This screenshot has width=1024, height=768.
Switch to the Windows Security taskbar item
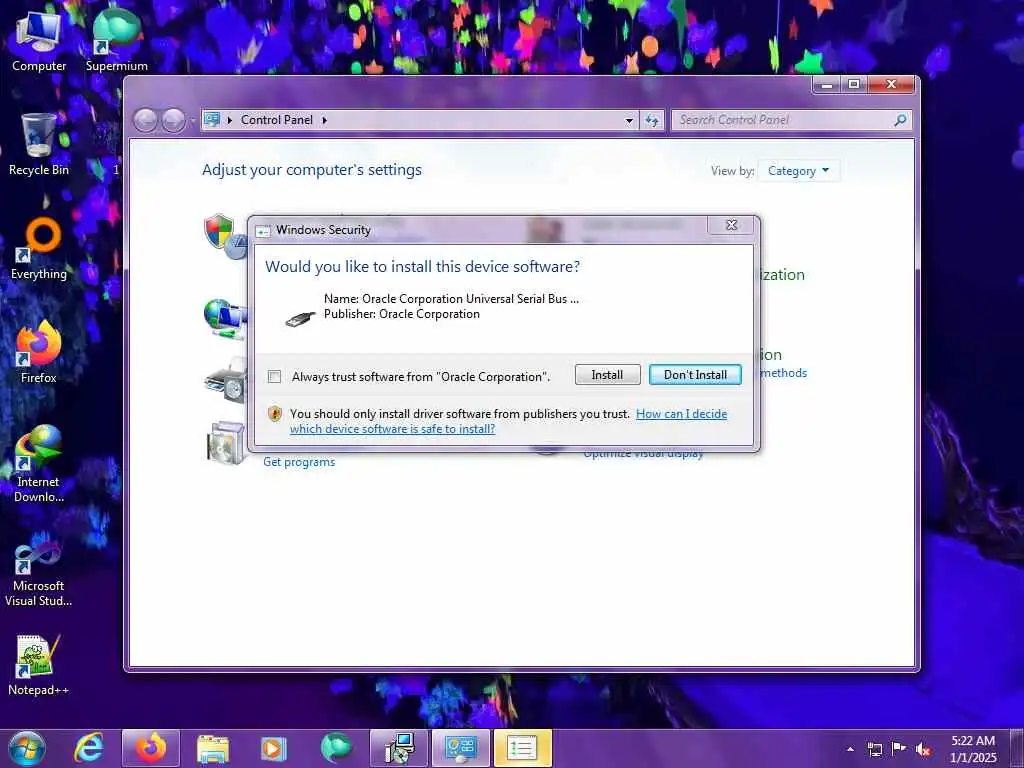click(522, 748)
